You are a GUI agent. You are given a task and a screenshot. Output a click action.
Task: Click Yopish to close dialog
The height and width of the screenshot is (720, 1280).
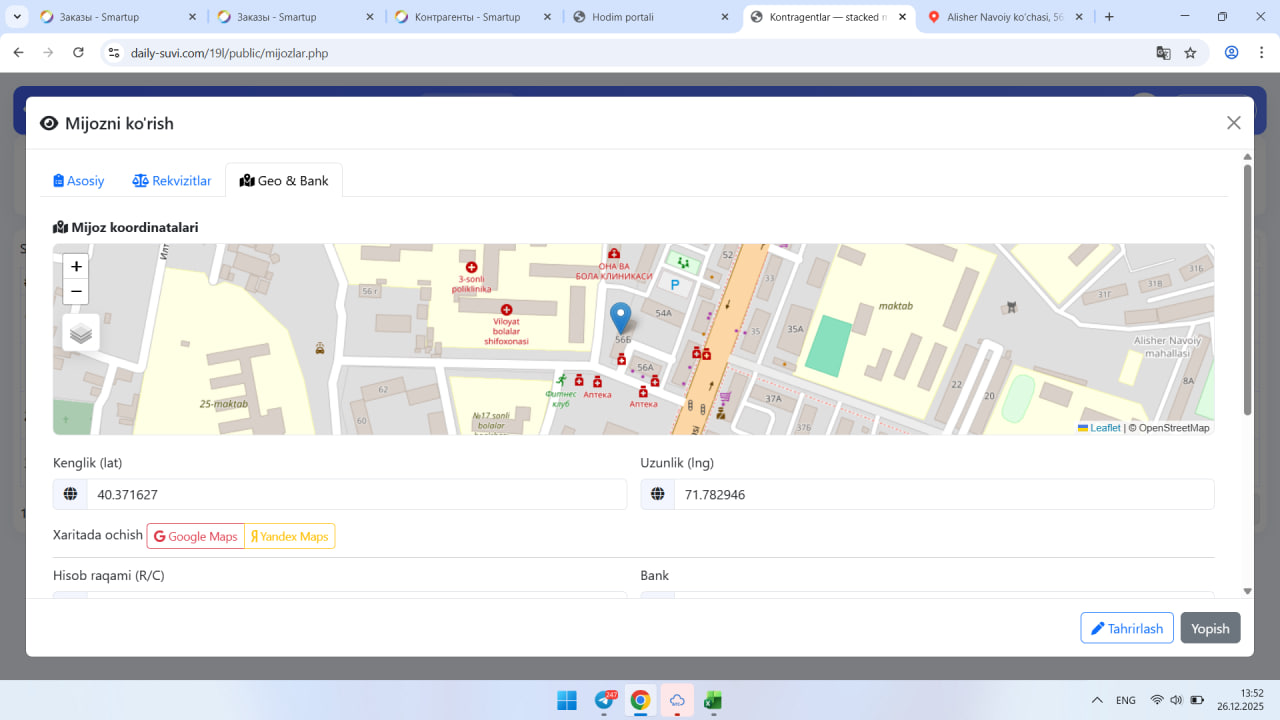tap(1210, 628)
